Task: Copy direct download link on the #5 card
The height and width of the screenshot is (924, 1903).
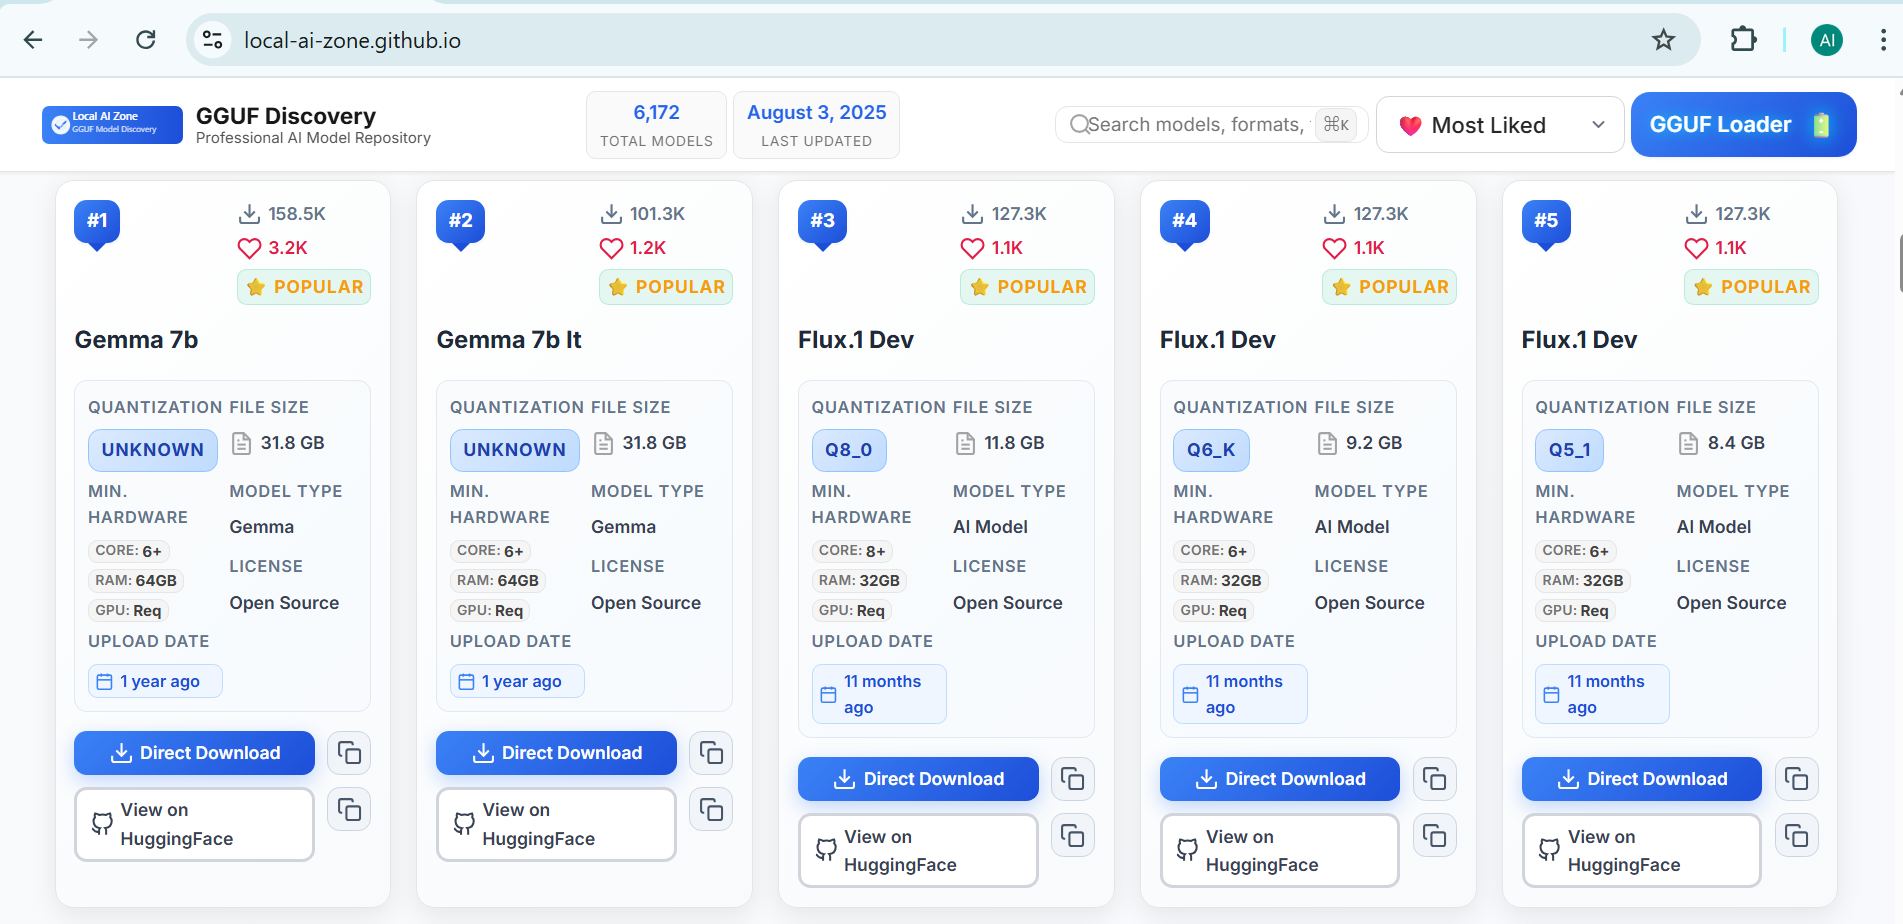Action: click(x=1797, y=779)
